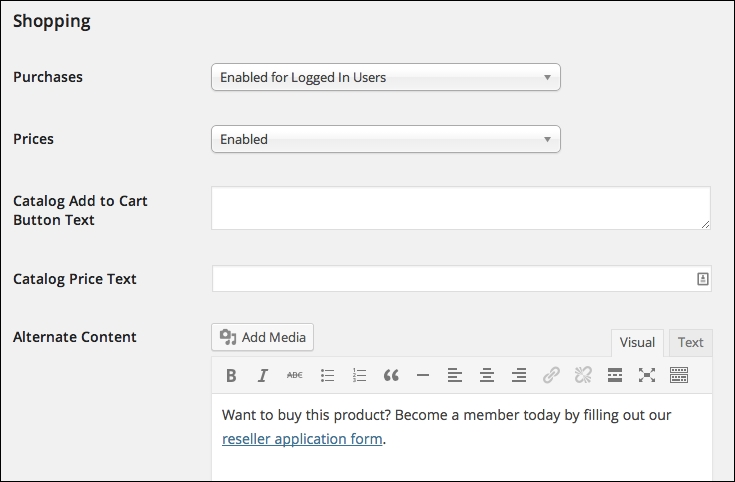Switch to the Text editor tab

coord(690,342)
